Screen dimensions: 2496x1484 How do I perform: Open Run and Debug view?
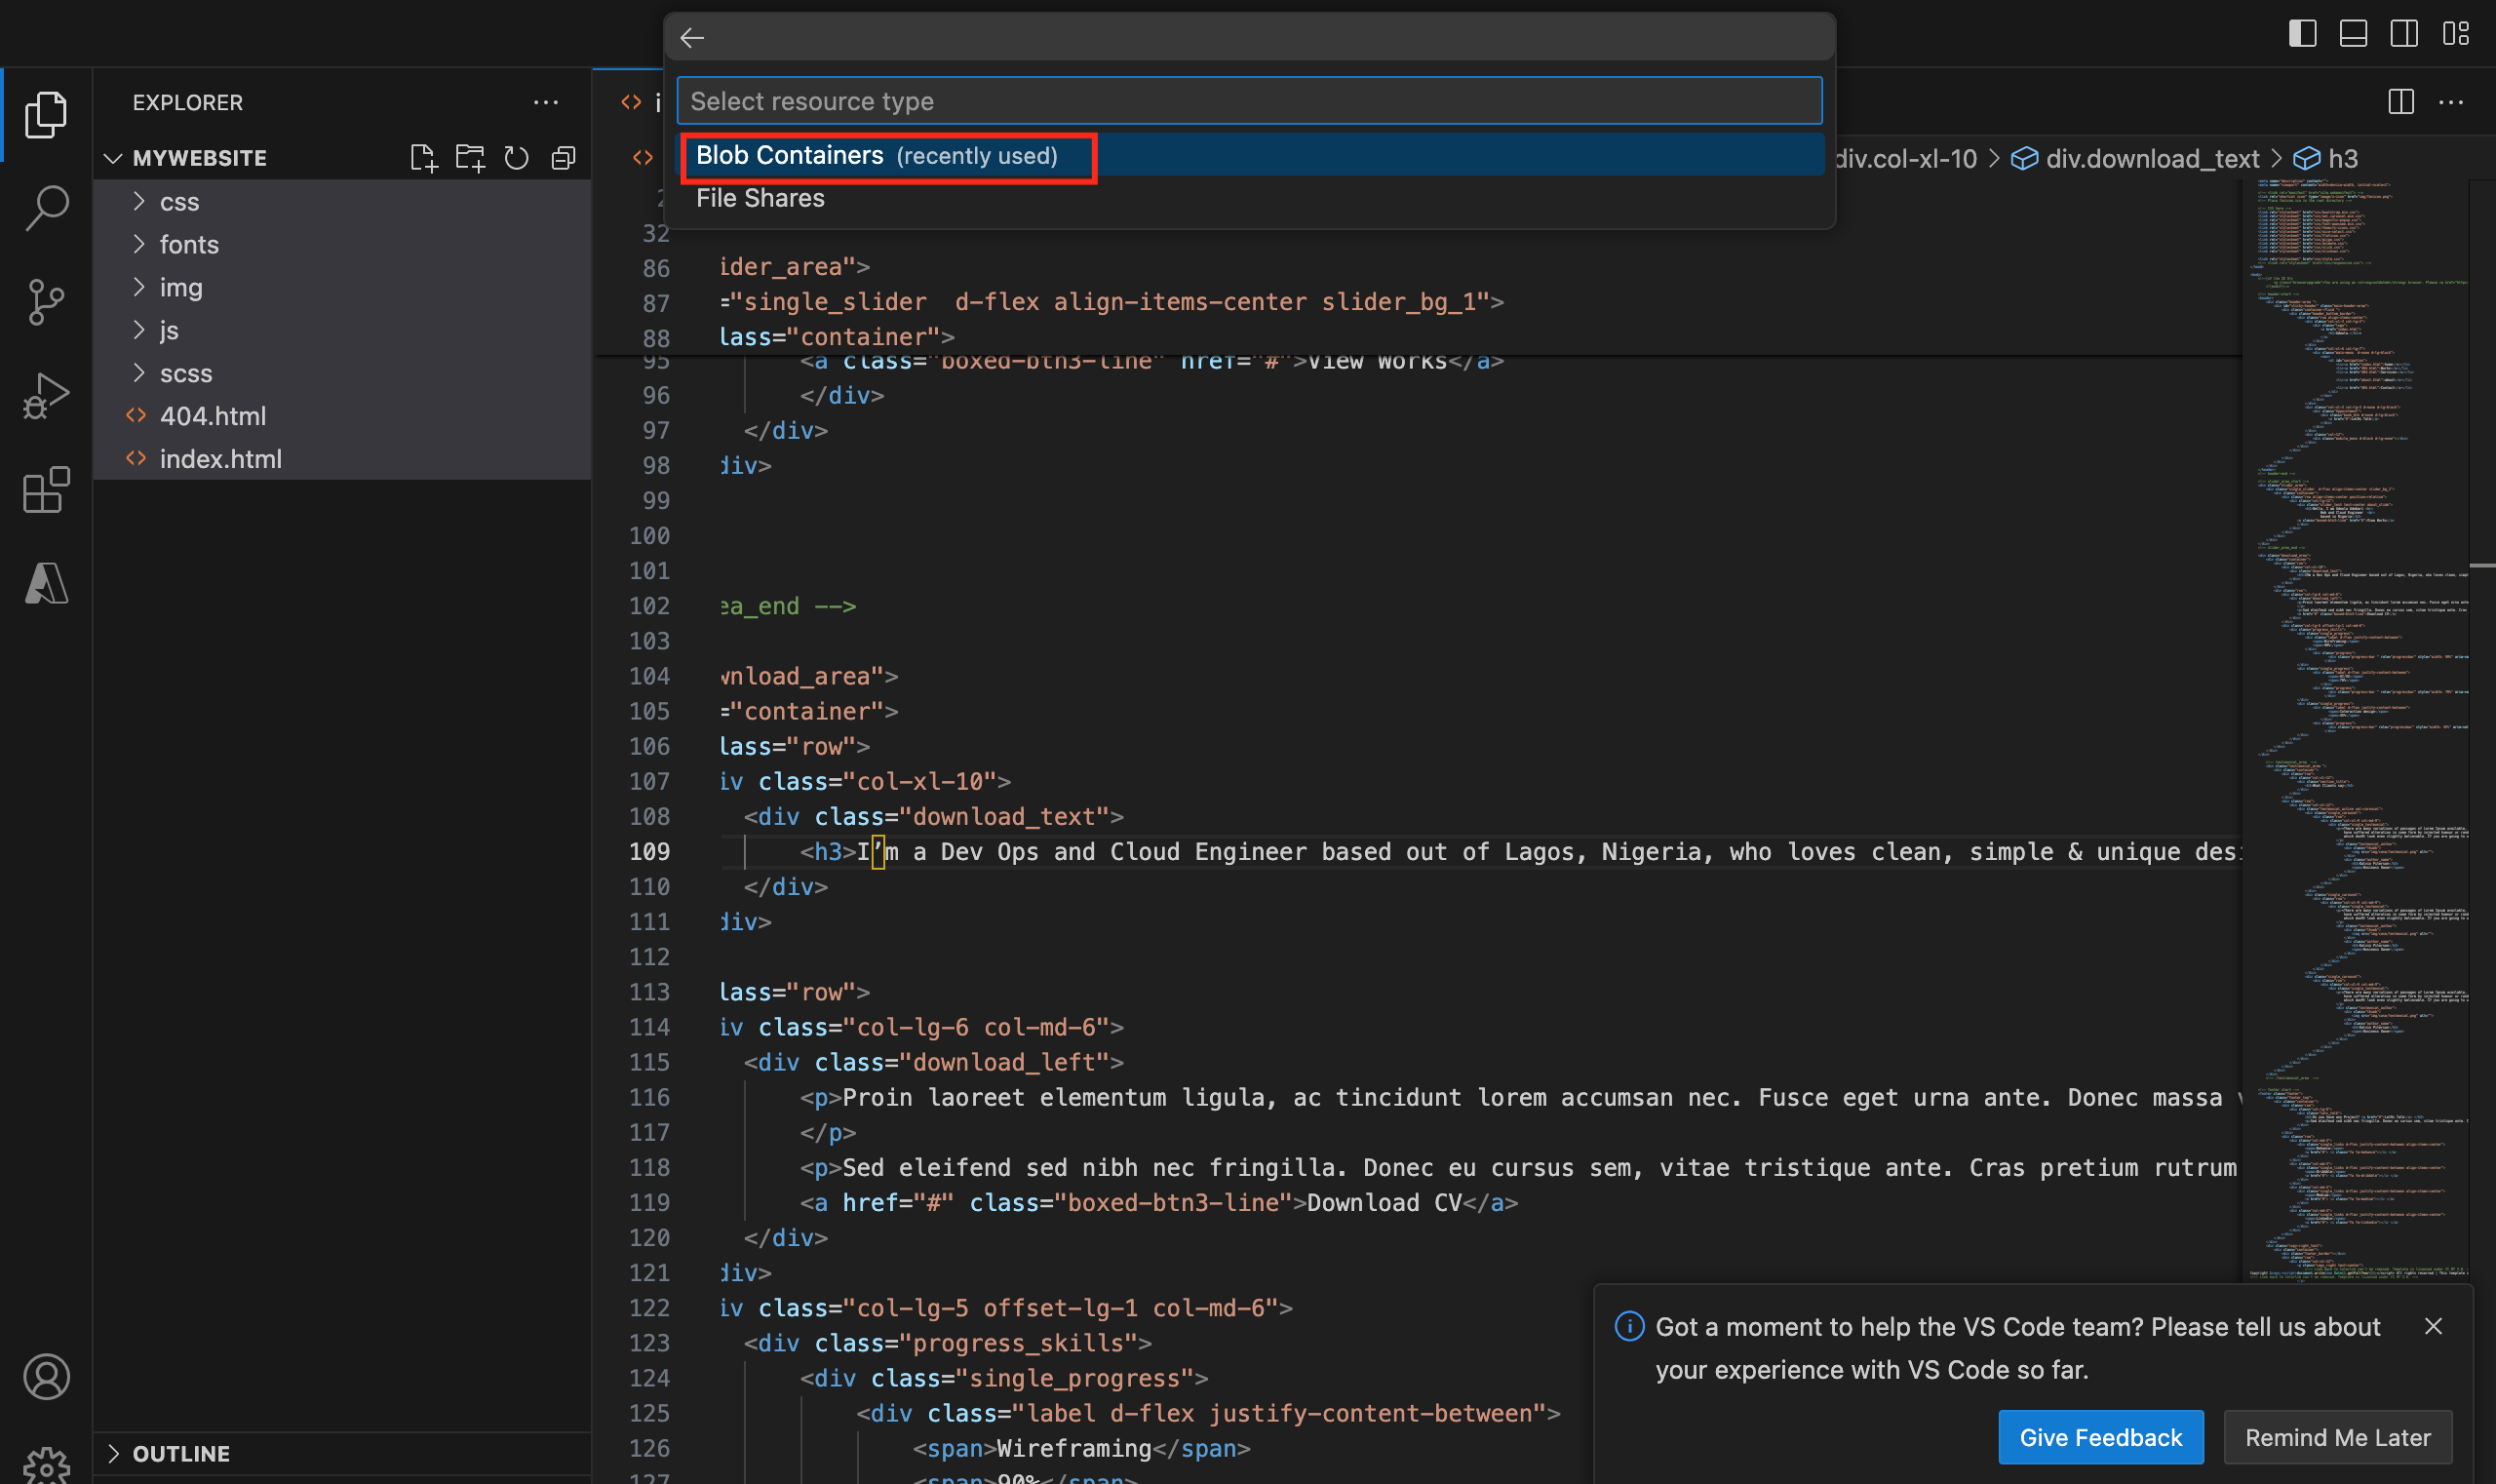46,396
